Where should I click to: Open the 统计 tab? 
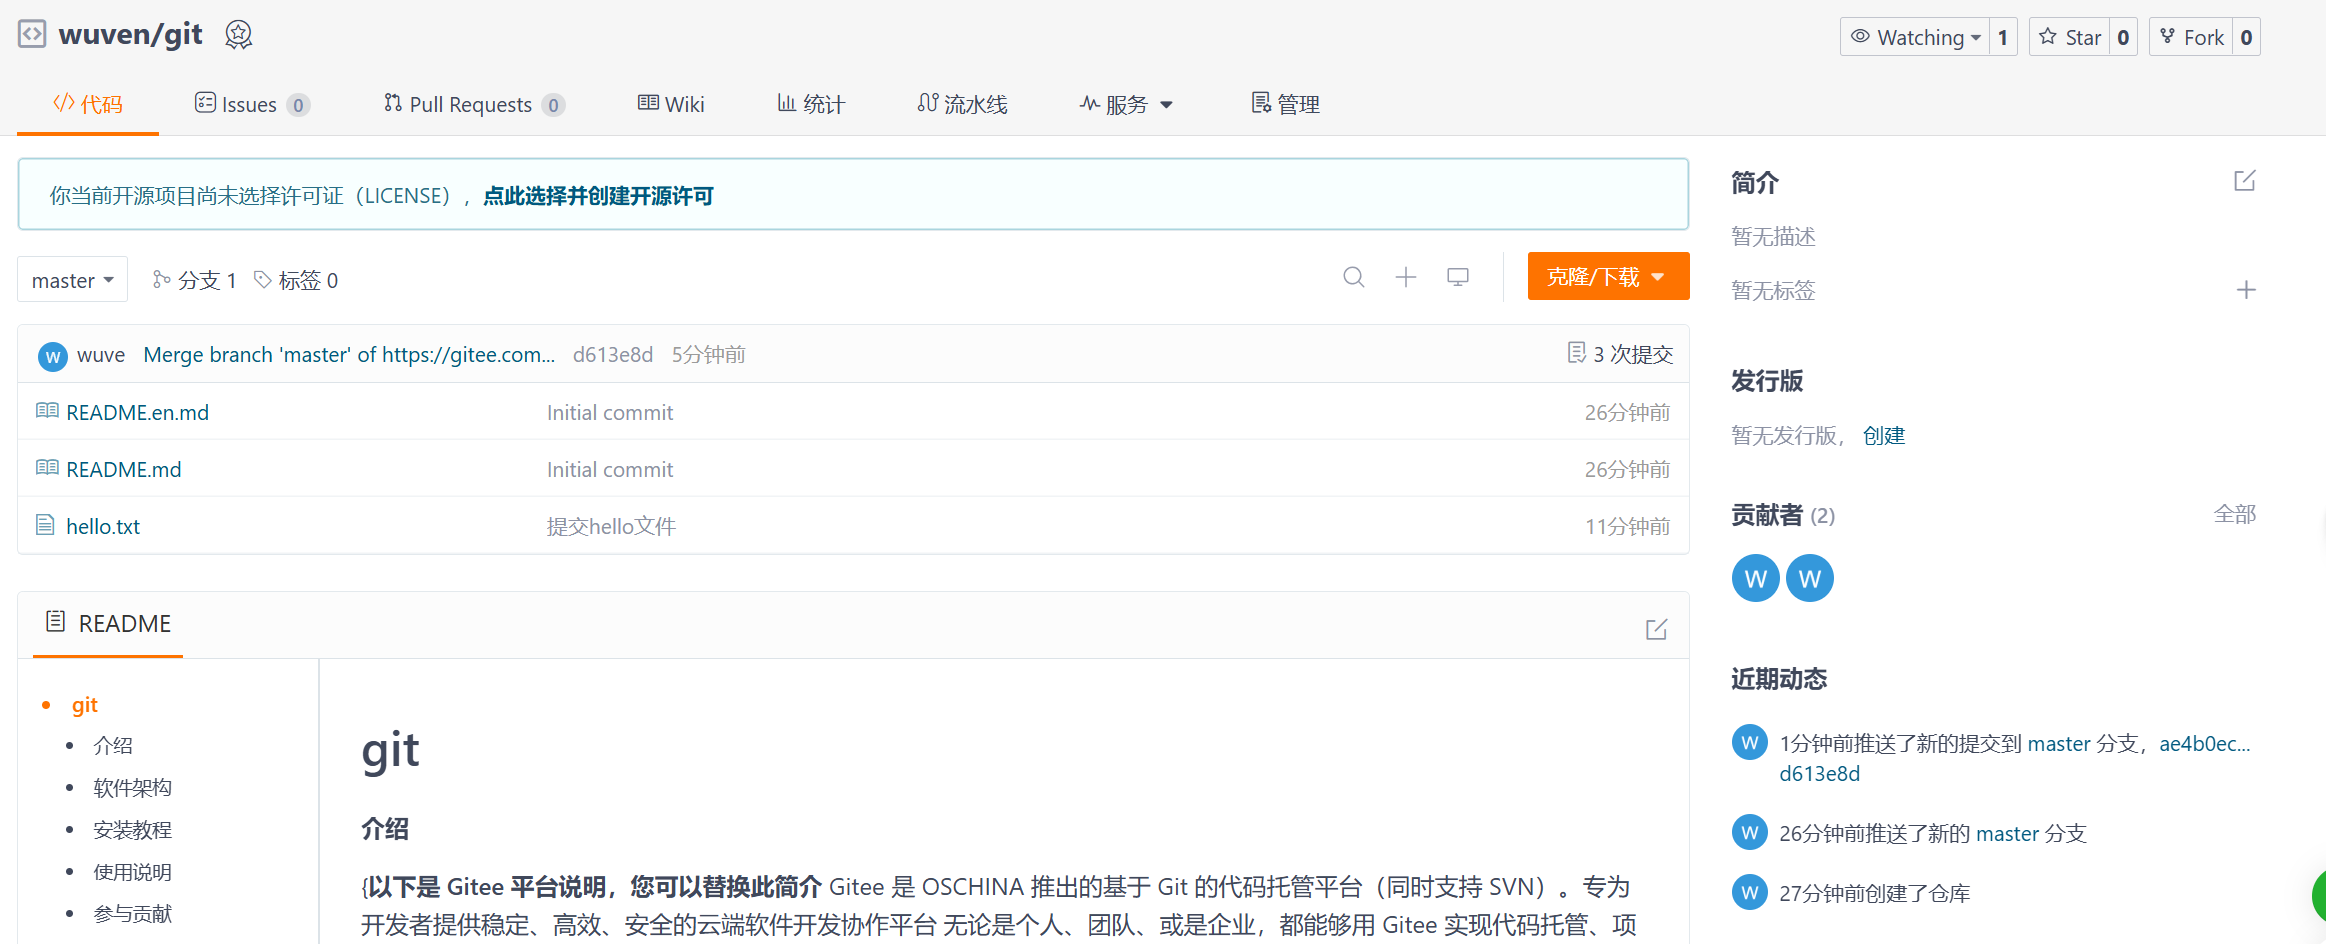pos(811,104)
